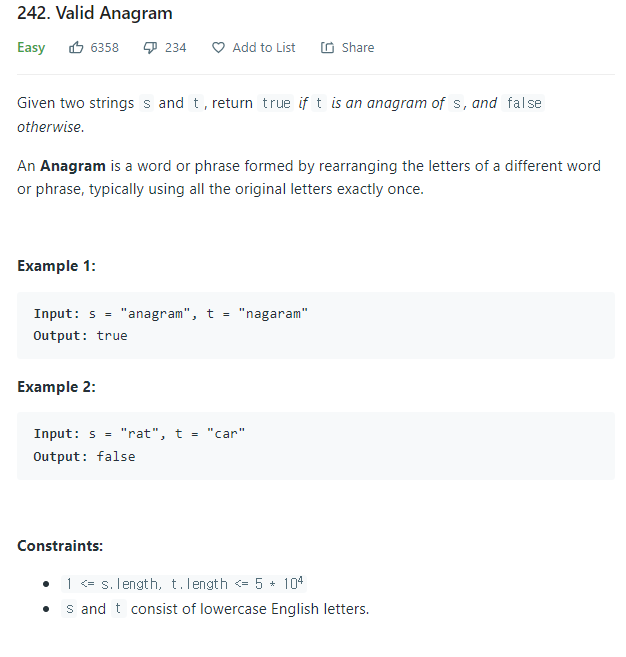Viewport: 626px width, 657px height.
Task: Click the bold Anagram word in the definition
Action: coord(72,166)
